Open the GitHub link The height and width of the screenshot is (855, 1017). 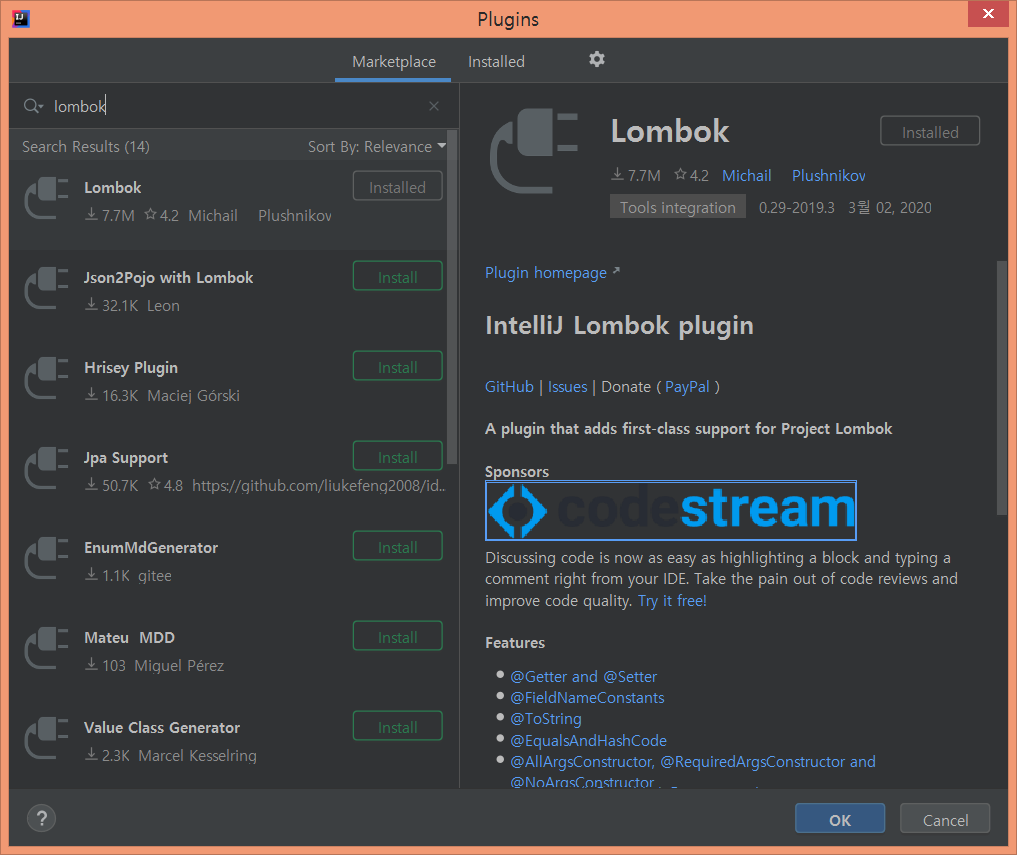(509, 387)
